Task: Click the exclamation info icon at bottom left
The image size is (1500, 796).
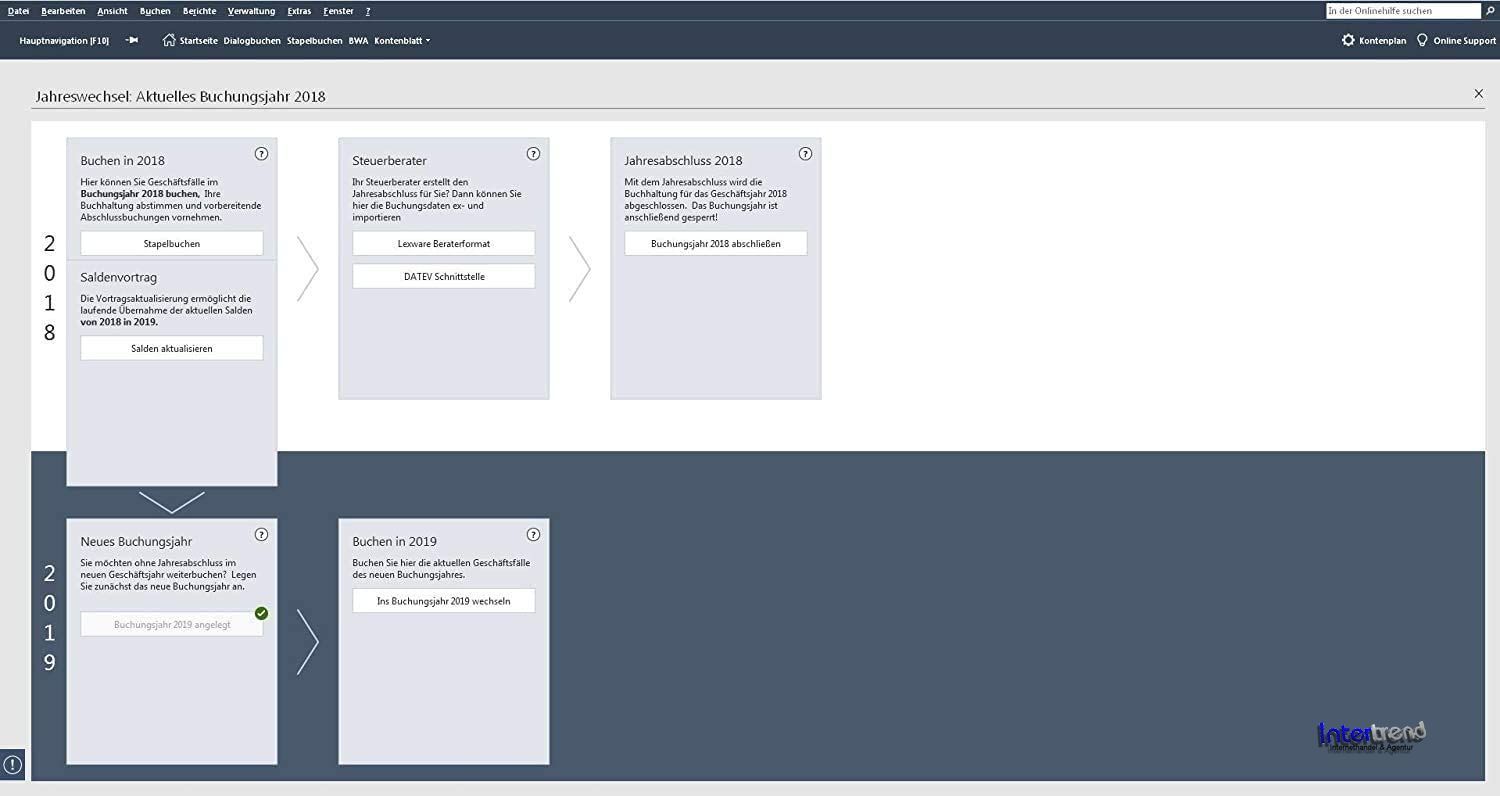Action: pyautogui.click(x=13, y=765)
